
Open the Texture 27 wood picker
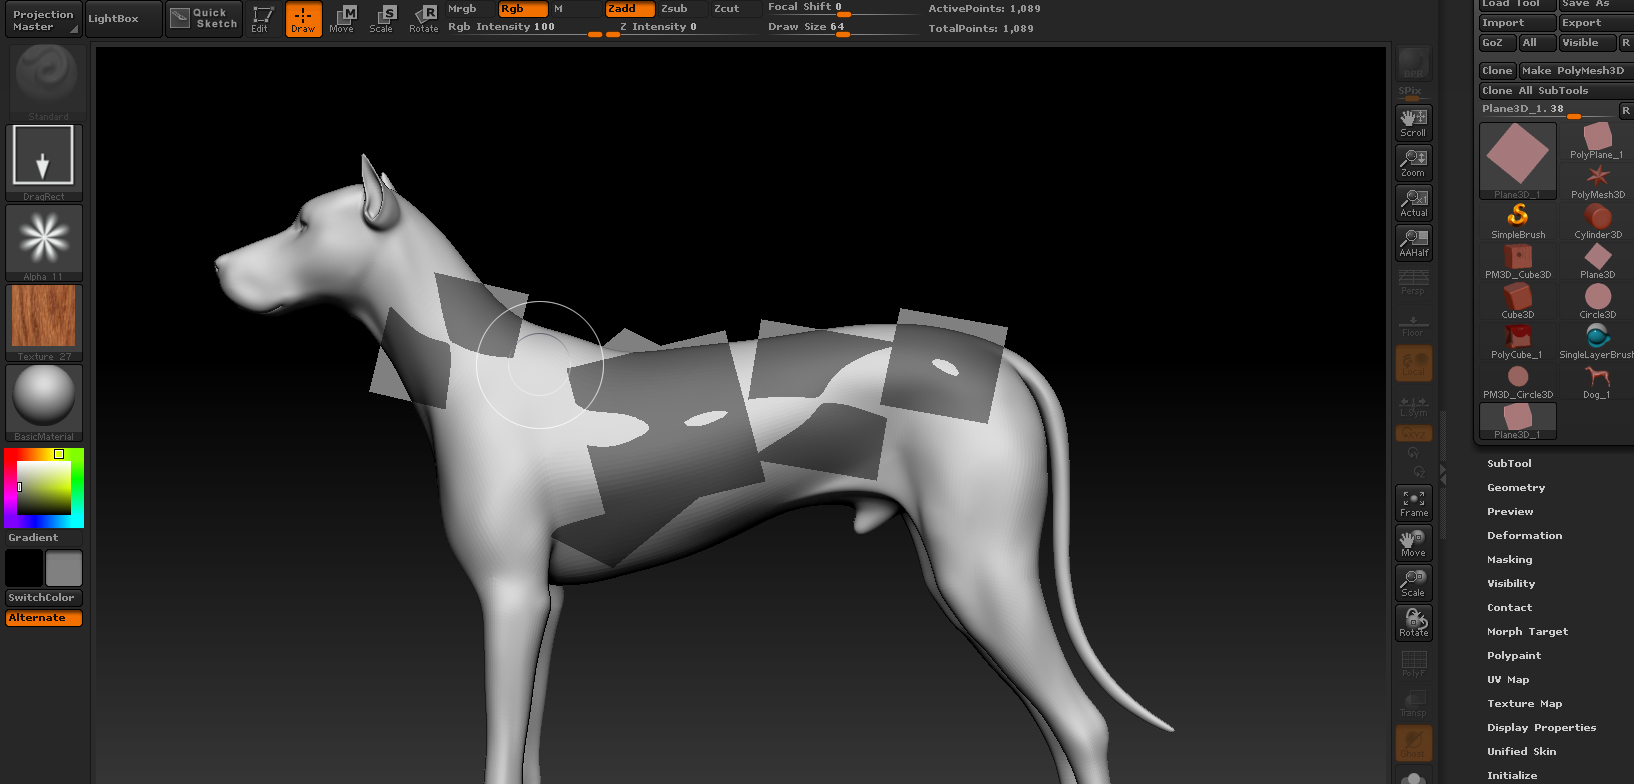coord(44,323)
